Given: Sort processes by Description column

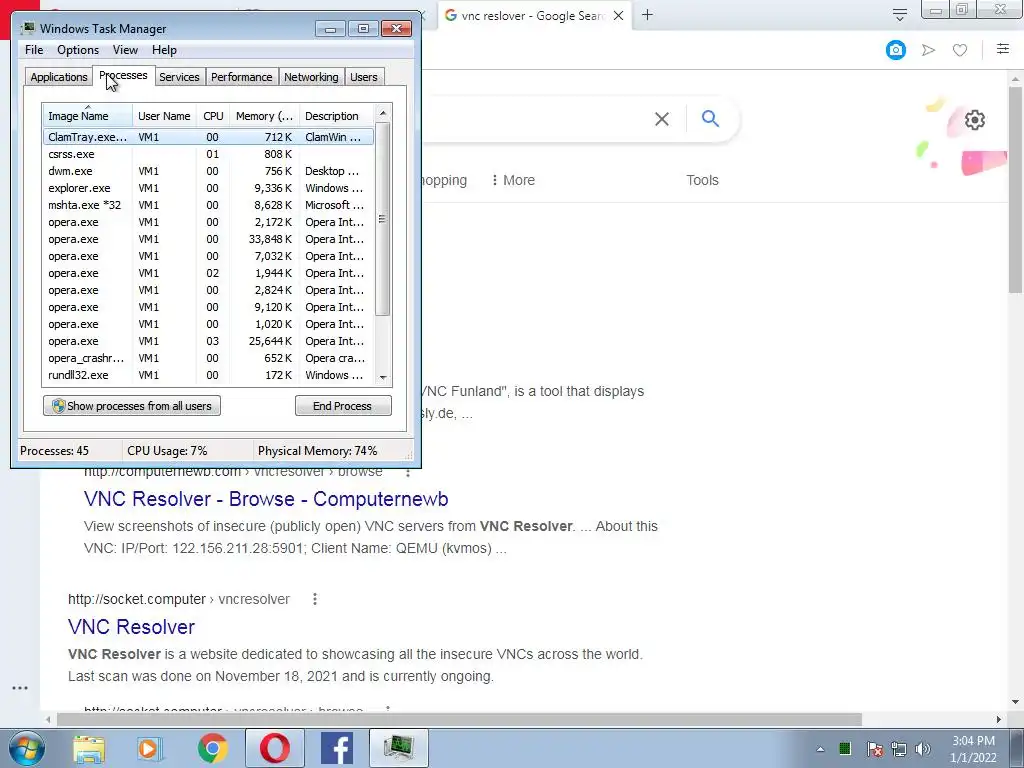Looking at the screenshot, I should (x=336, y=116).
